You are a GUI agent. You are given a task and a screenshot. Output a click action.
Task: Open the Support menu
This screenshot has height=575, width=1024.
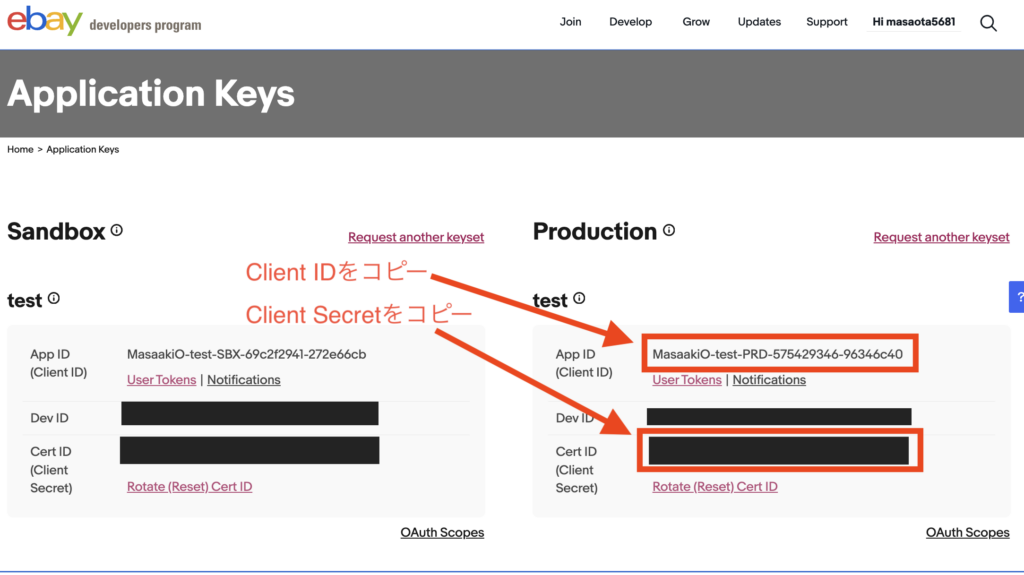(x=827, y=22)
